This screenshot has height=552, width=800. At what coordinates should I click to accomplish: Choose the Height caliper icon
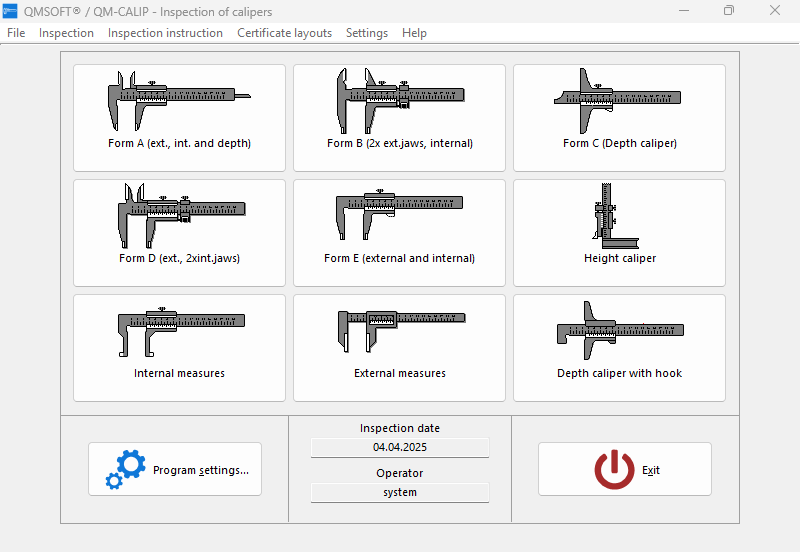tap(619, 233)
